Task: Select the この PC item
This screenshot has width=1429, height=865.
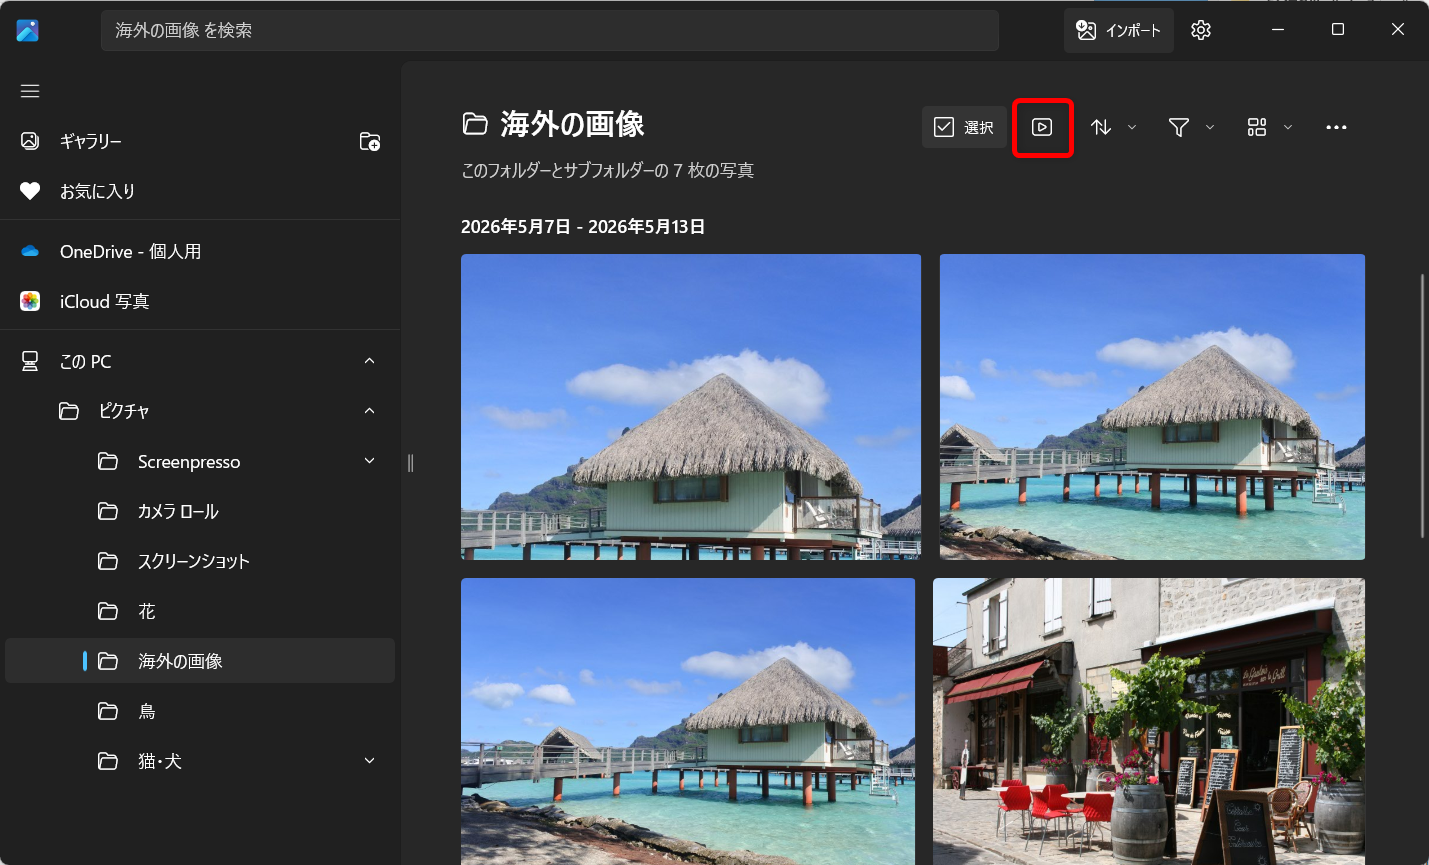Action: tap(200, 361)
